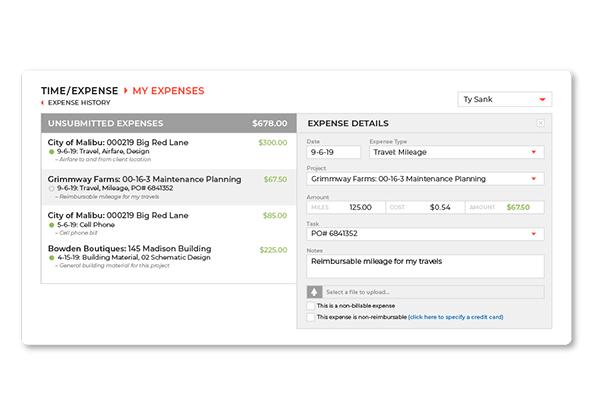Select the Grimmway Farms mileage radio circle

pyautogui.click(x=52, y=188)
